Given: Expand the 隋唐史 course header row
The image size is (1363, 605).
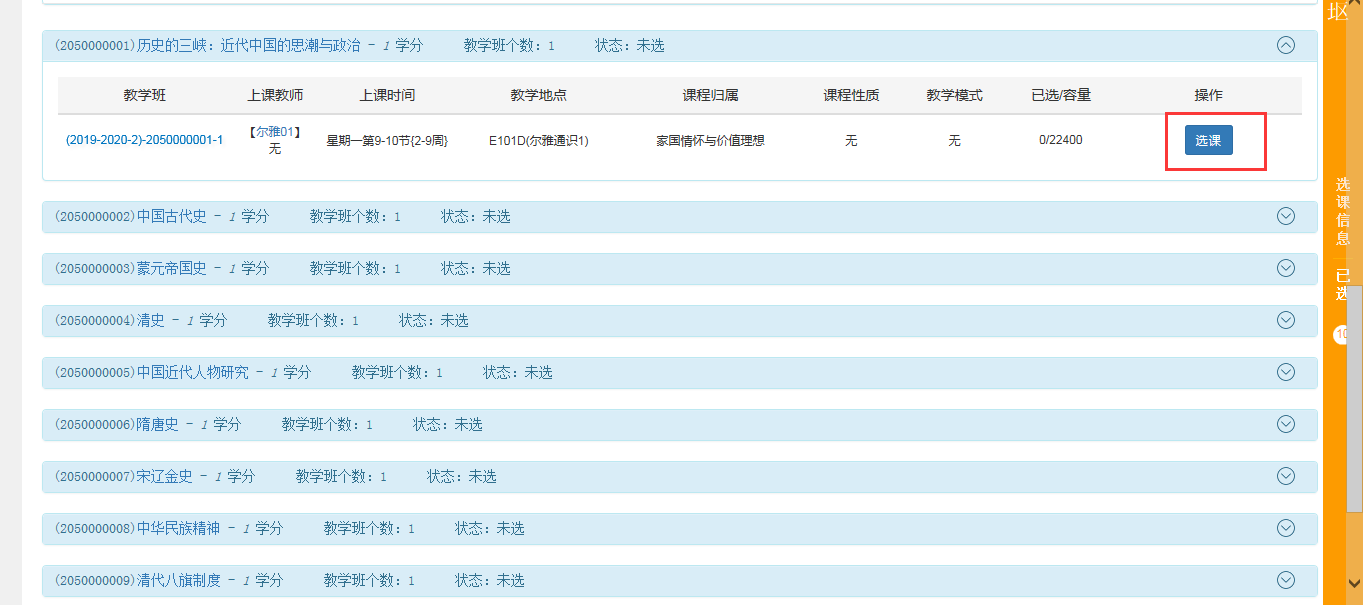Looking at the screenshot, I should click(x=600, y=425).
